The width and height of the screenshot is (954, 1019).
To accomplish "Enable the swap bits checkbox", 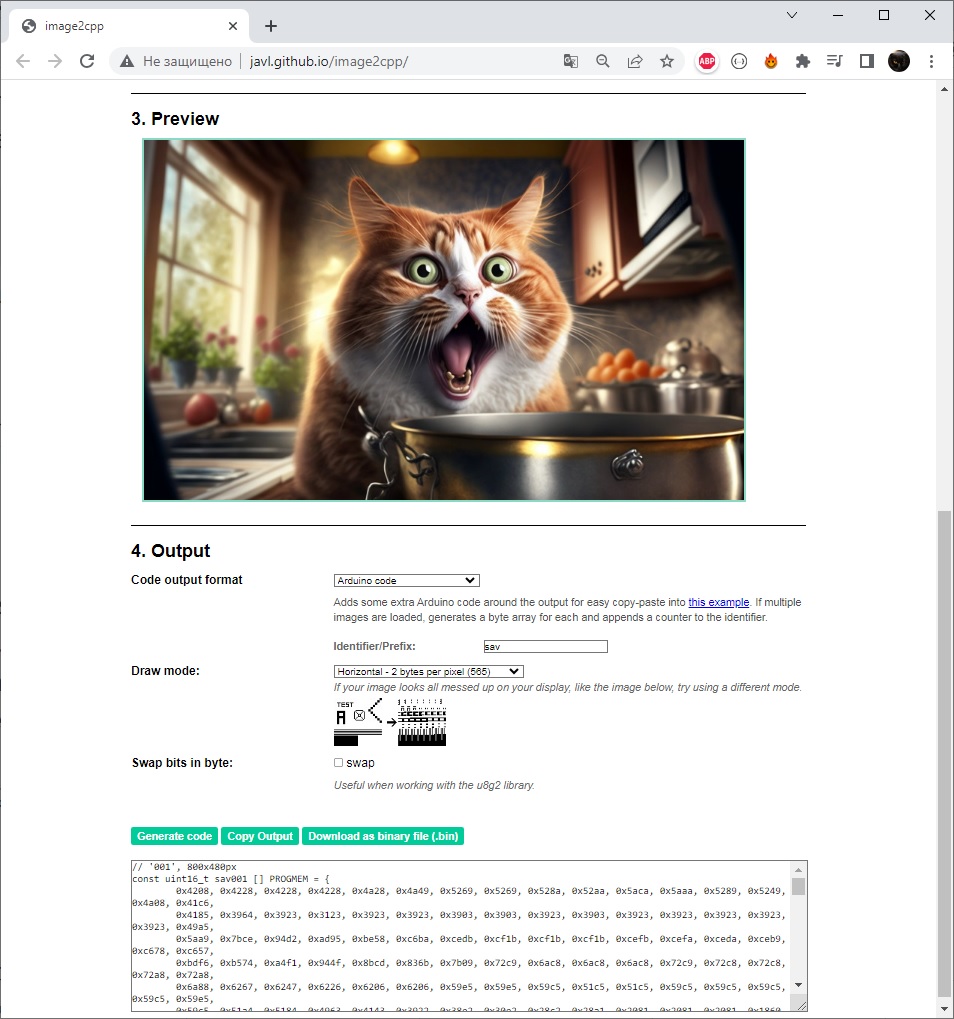I will click(x=339, y=762).
